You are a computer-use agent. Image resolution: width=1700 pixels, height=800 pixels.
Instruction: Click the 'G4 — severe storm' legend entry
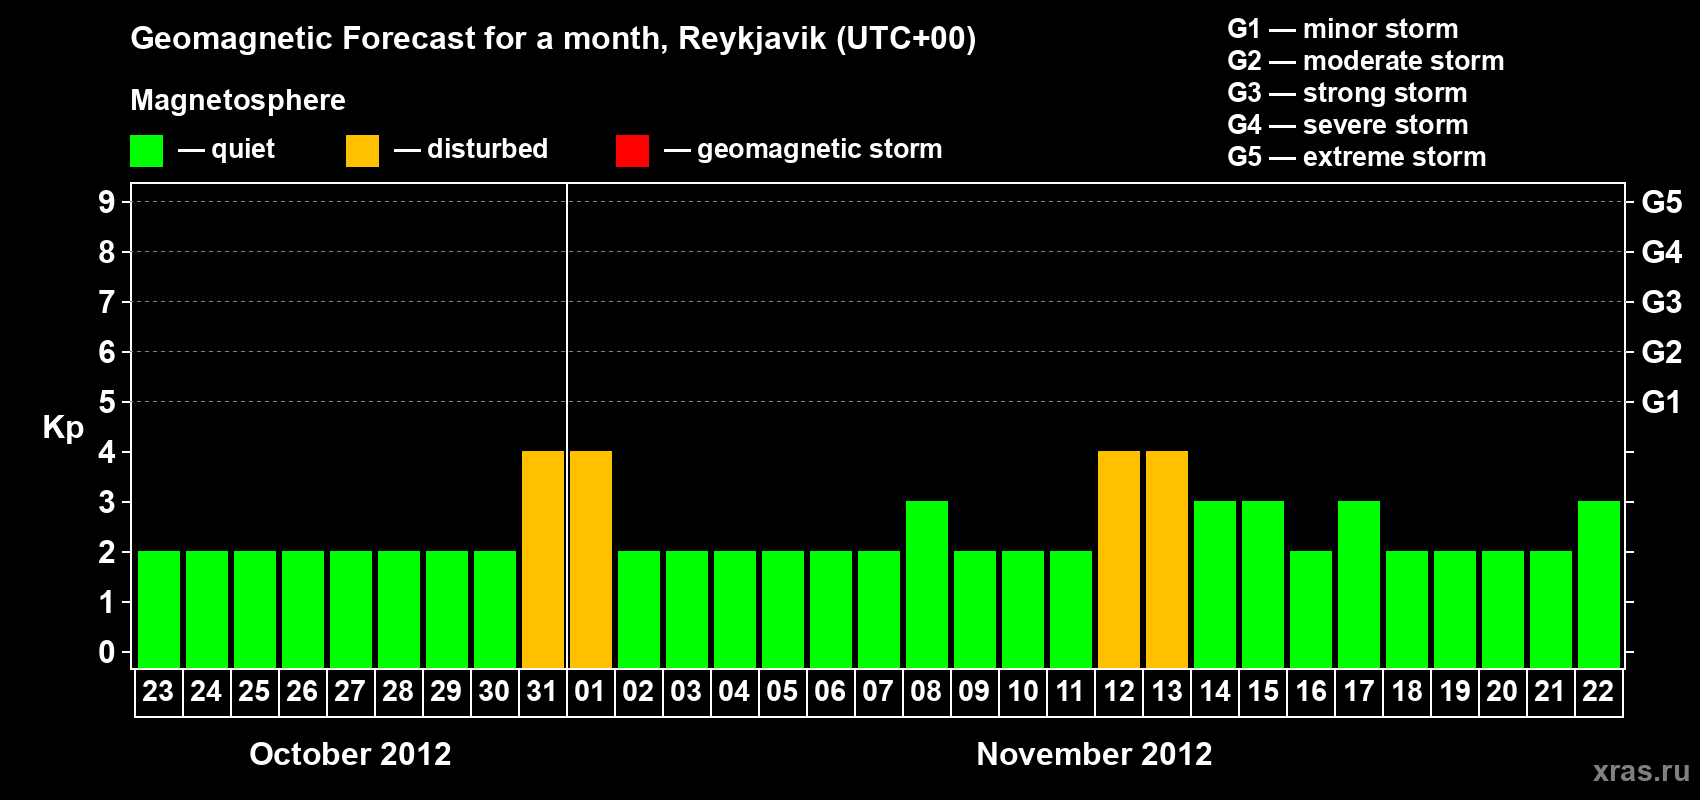(x=1348, y=125)
